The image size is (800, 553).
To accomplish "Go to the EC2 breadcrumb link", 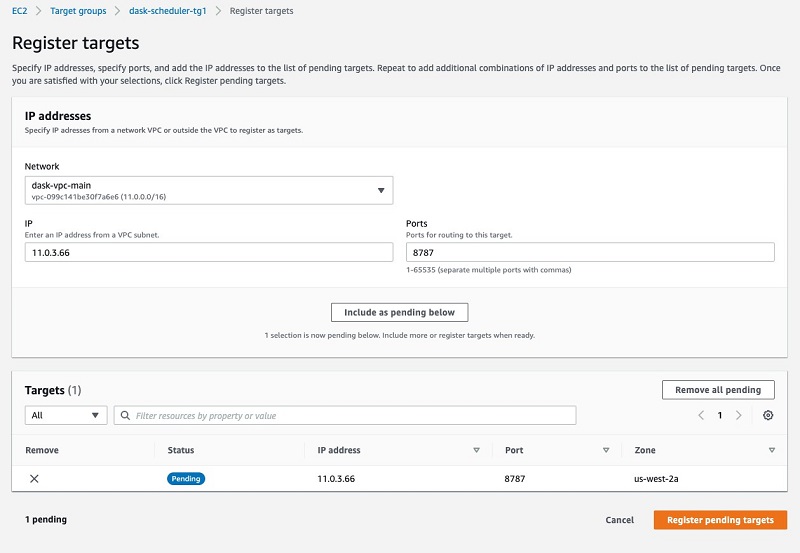I will pyautogui.click(x=19, y=11).
